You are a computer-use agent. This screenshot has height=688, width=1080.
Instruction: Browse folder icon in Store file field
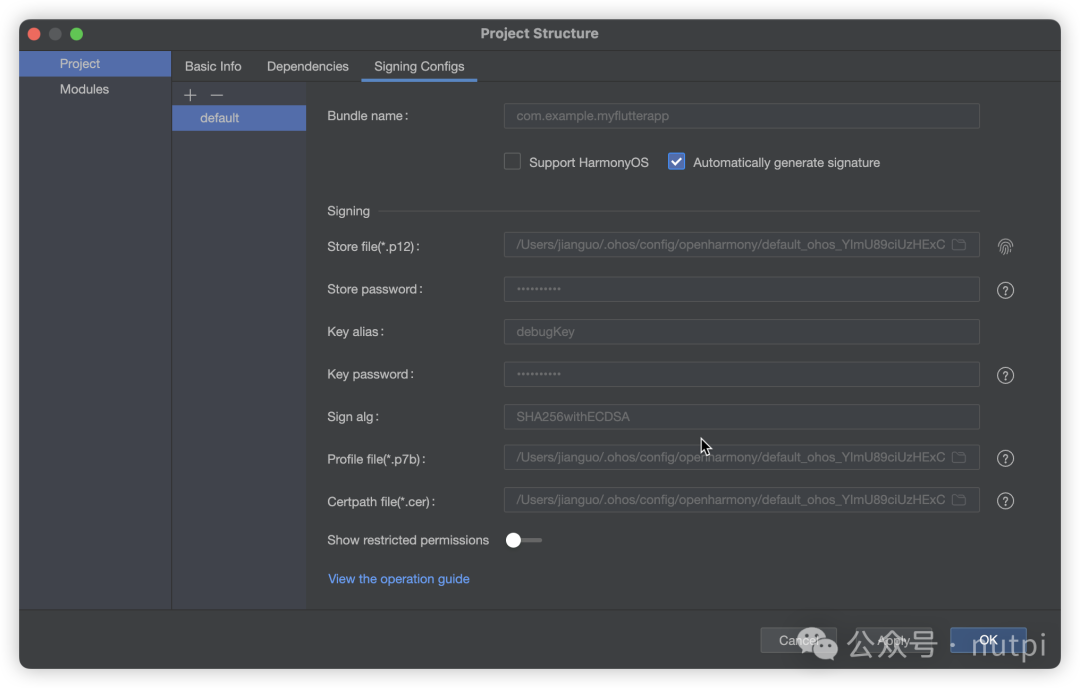coord(959,245)
